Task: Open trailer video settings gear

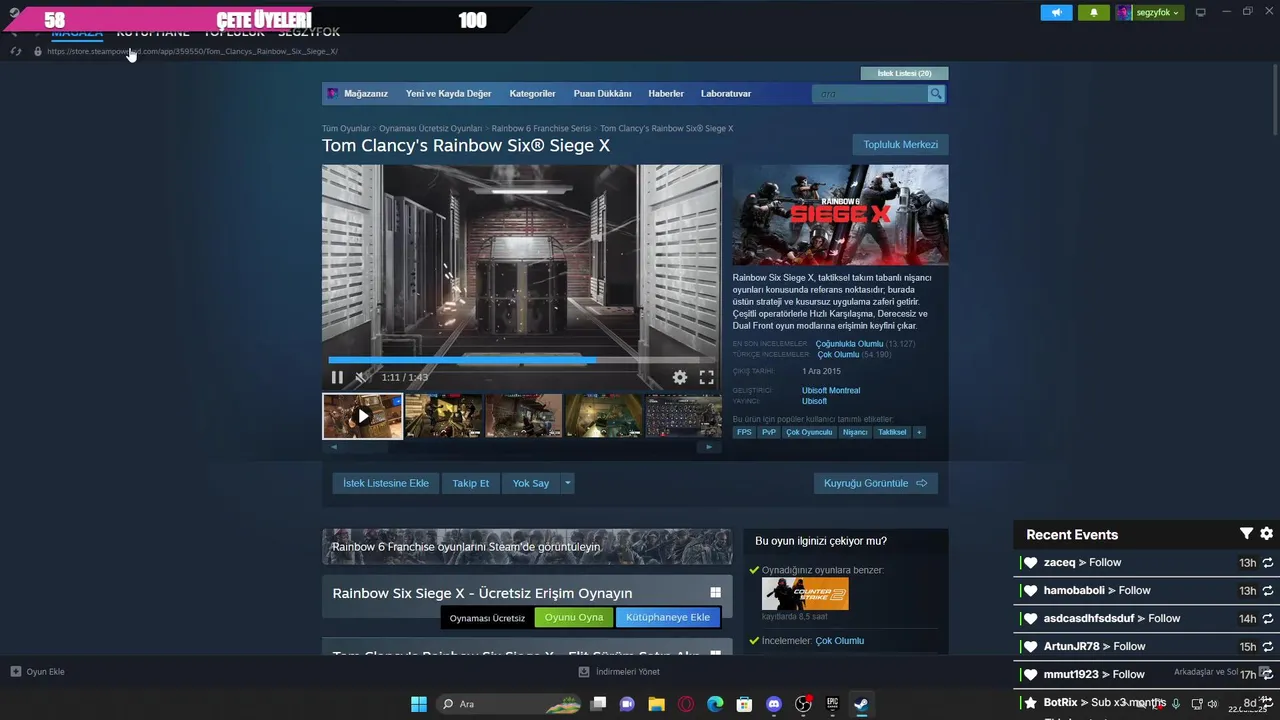Action: tap(680, 377)
